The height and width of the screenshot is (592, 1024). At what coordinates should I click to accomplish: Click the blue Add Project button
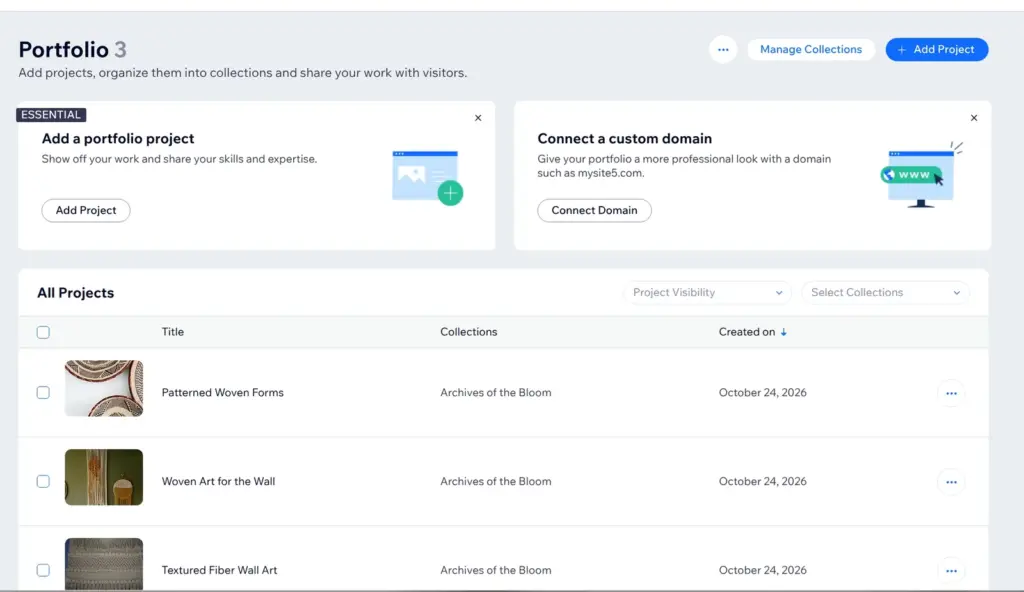[x=936, y=50]
